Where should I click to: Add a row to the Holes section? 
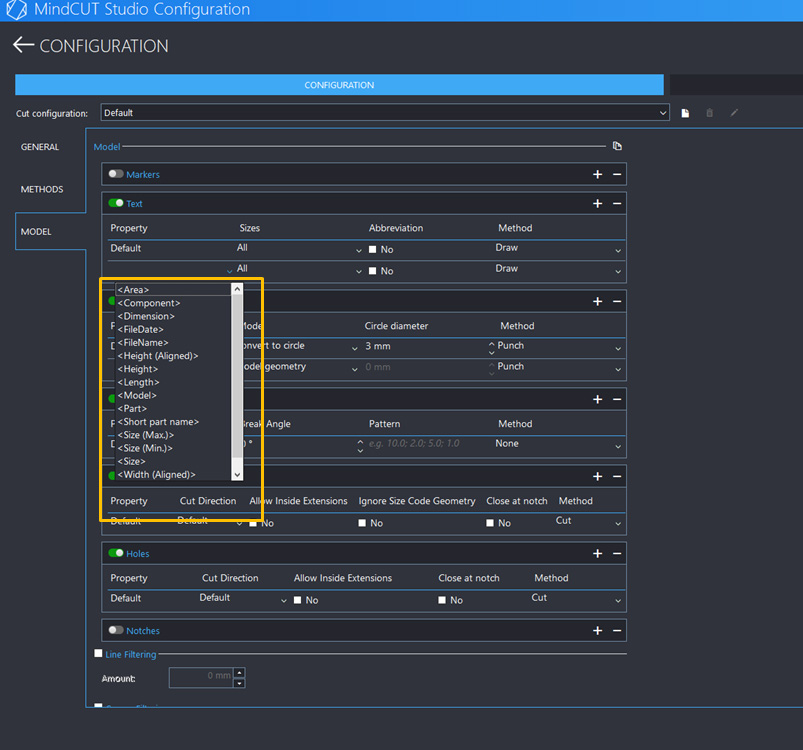(597, 553)
